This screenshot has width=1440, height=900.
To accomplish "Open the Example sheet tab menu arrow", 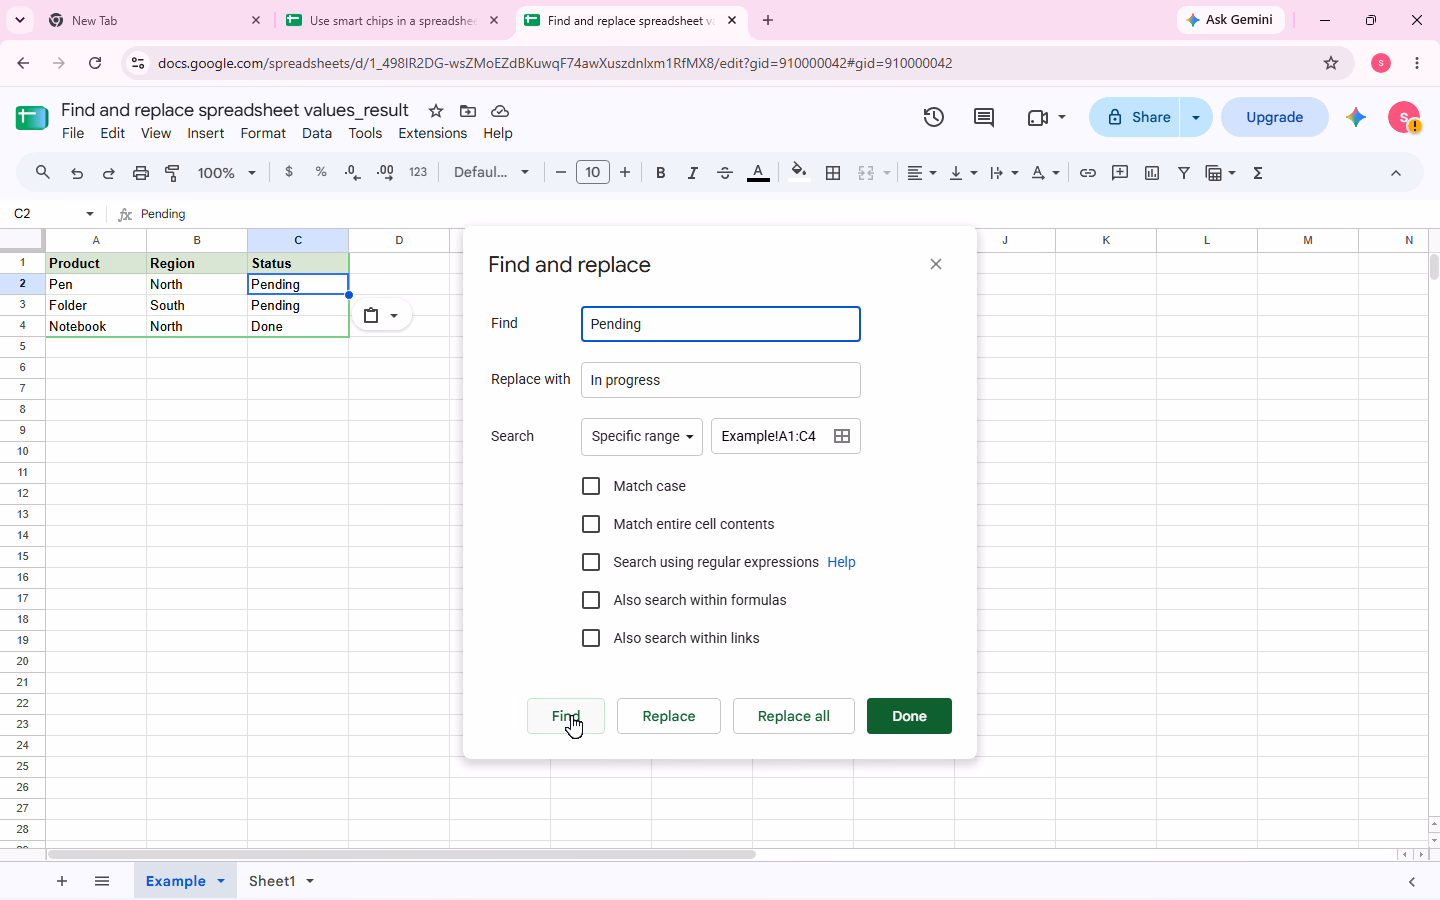I will [221, 881].
